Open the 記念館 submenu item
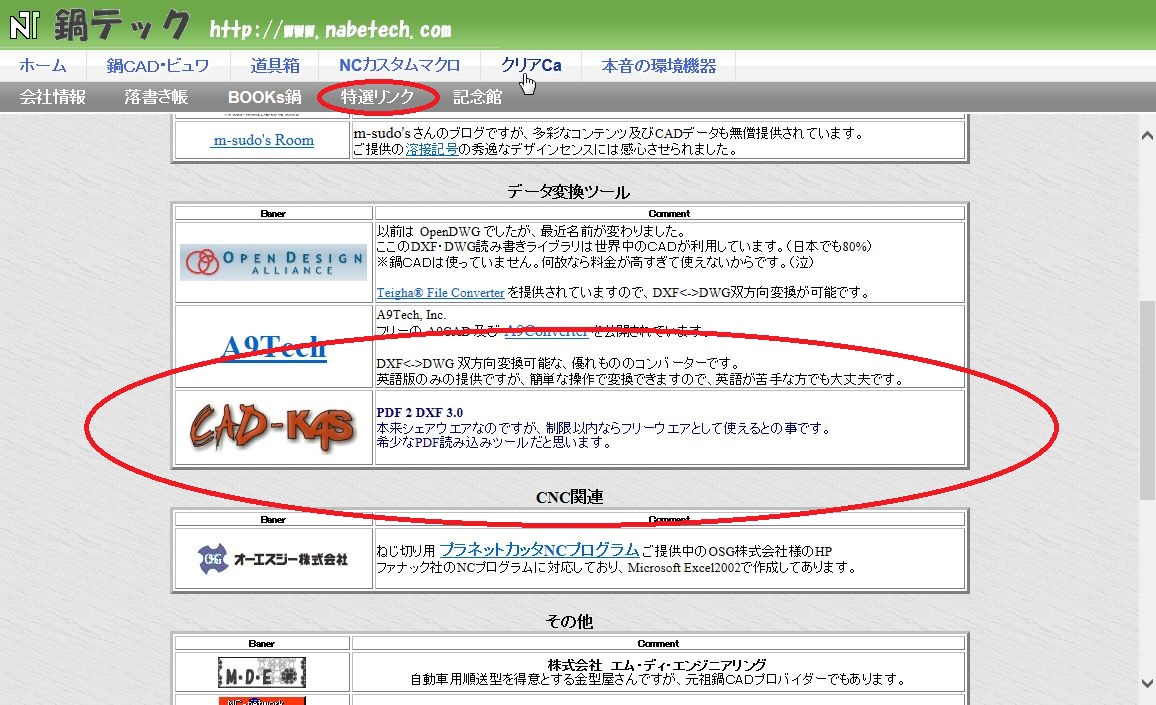 [x=478, y=97]
